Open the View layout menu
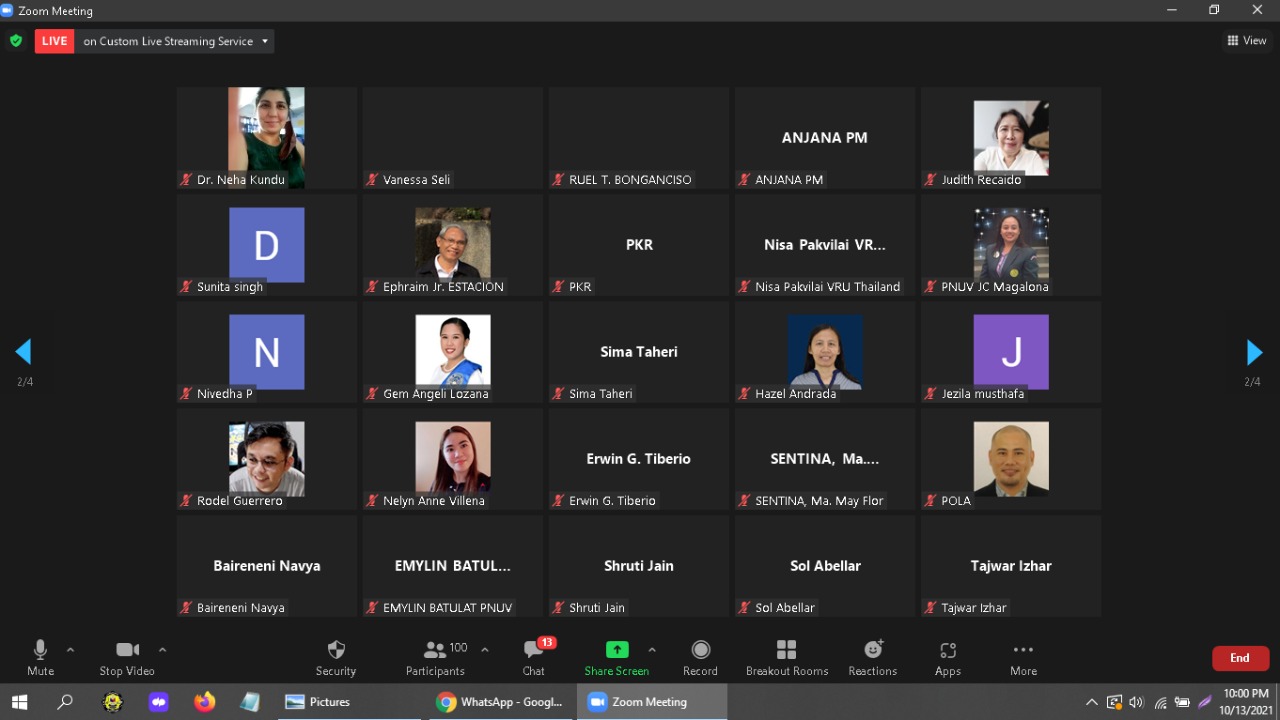The width and height of the screenshot is (1280, 720). coord(1247,41)
